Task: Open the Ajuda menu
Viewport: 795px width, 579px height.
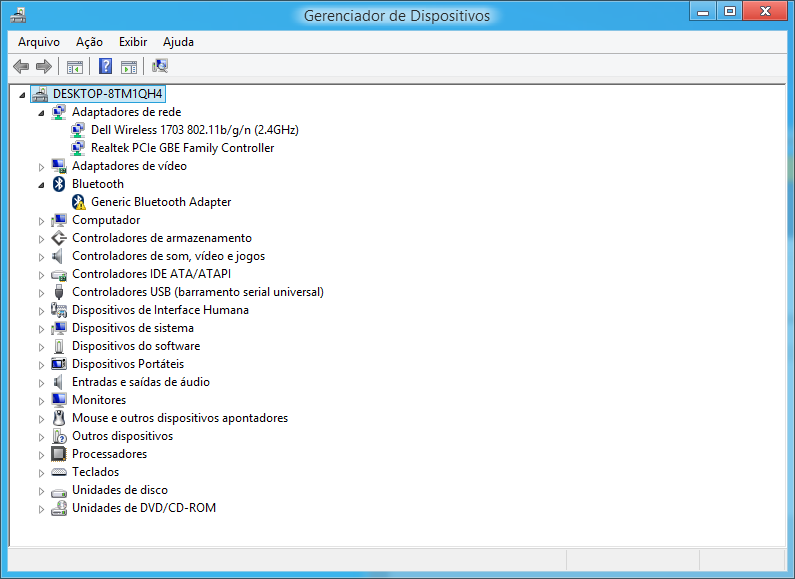Action: pyautogui.click(x=178, y=42)
